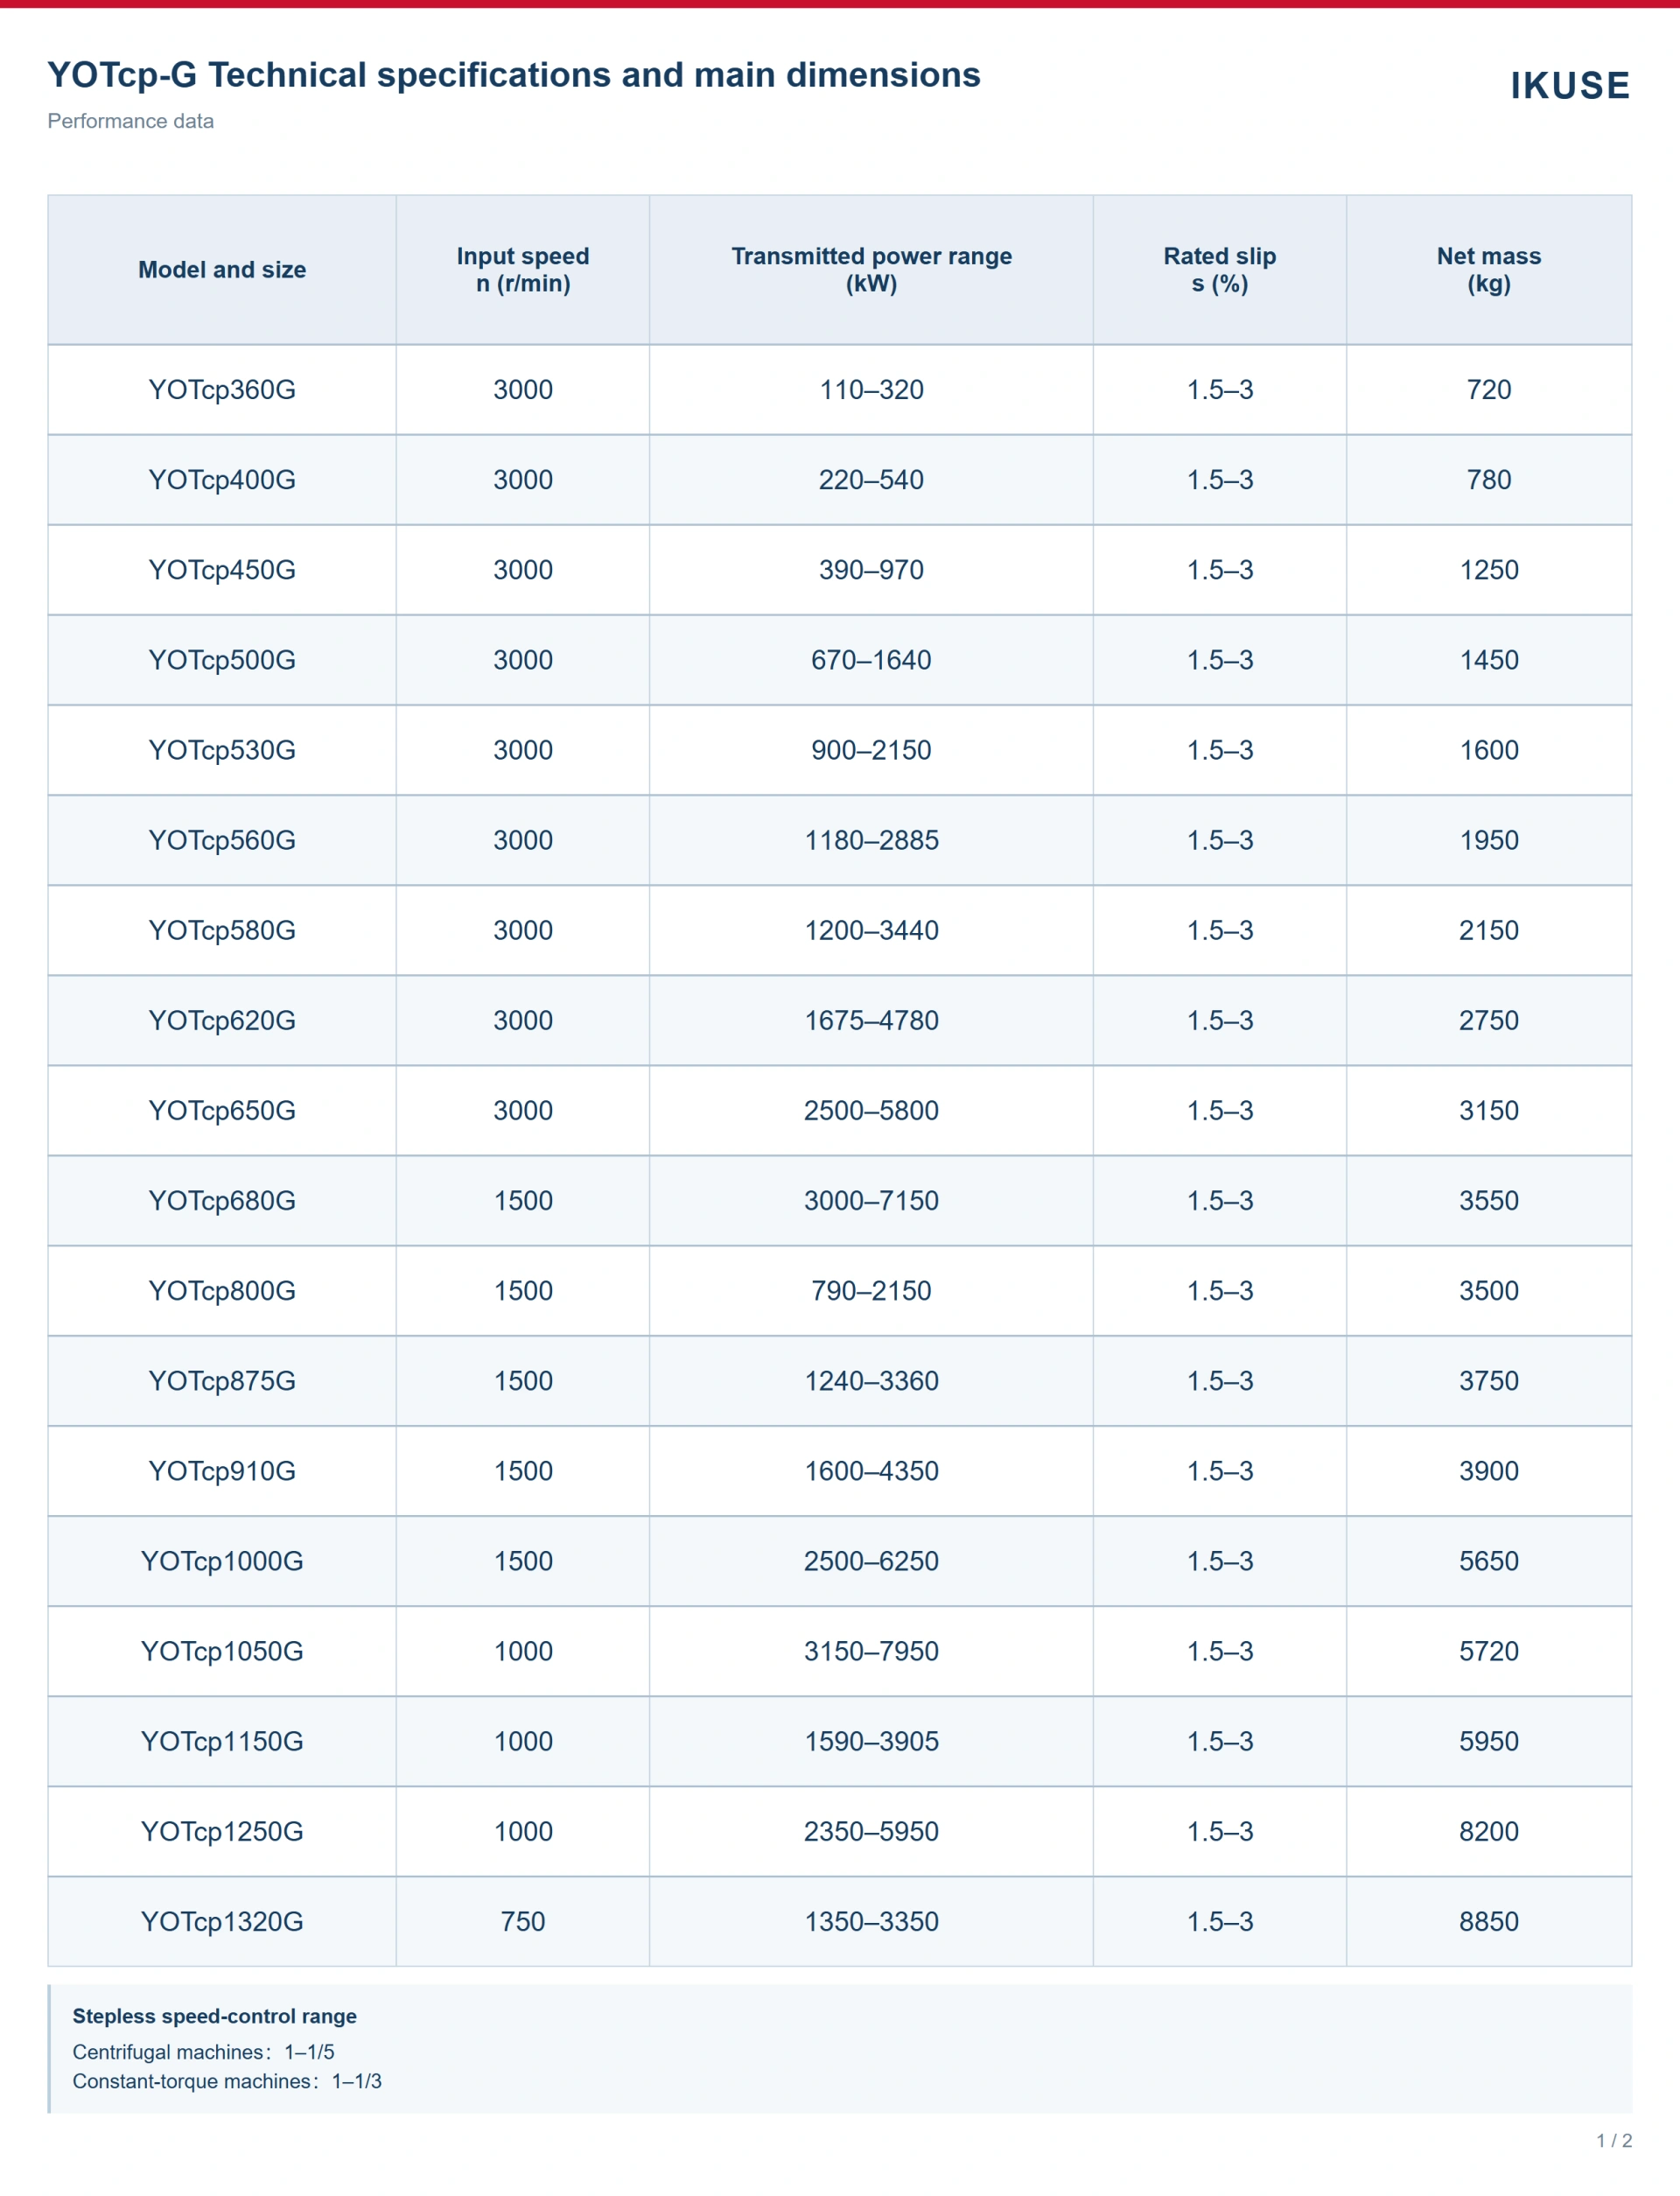Click the Input speed column header
Viewport: 1680px width, 2196px height.
pos(523,270)
